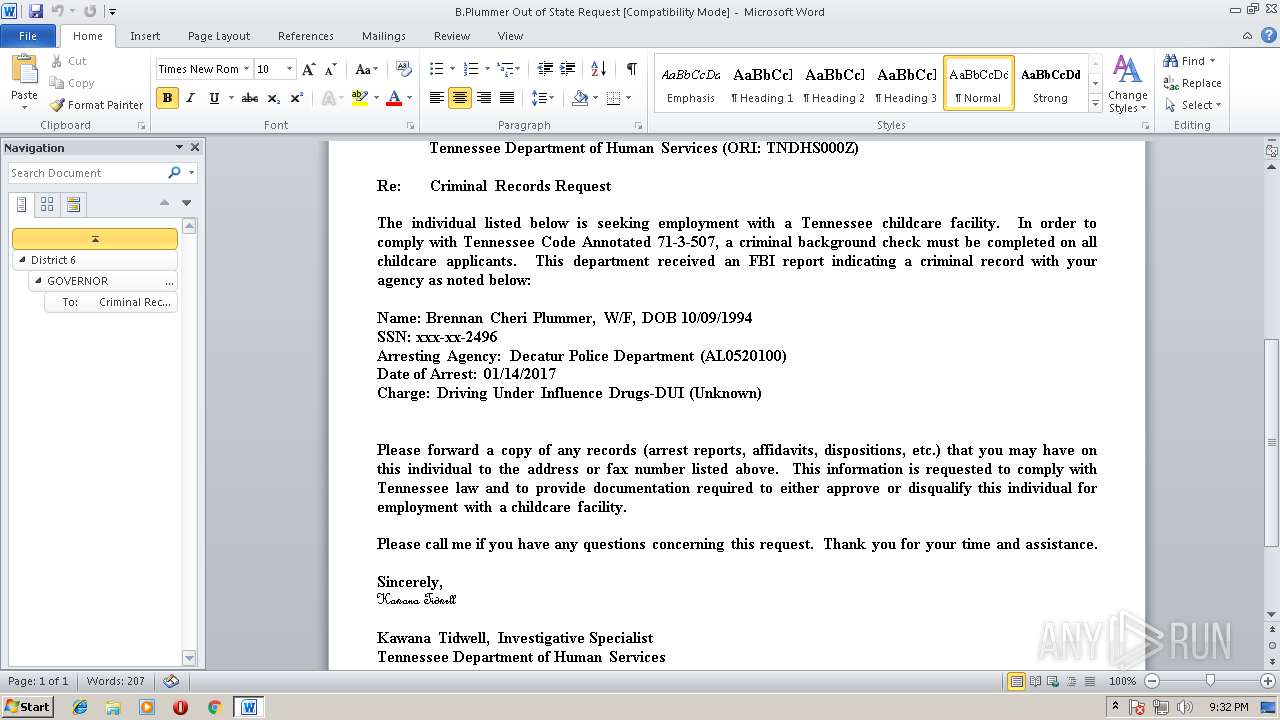Switch to Insert tab

click(145, 36)
